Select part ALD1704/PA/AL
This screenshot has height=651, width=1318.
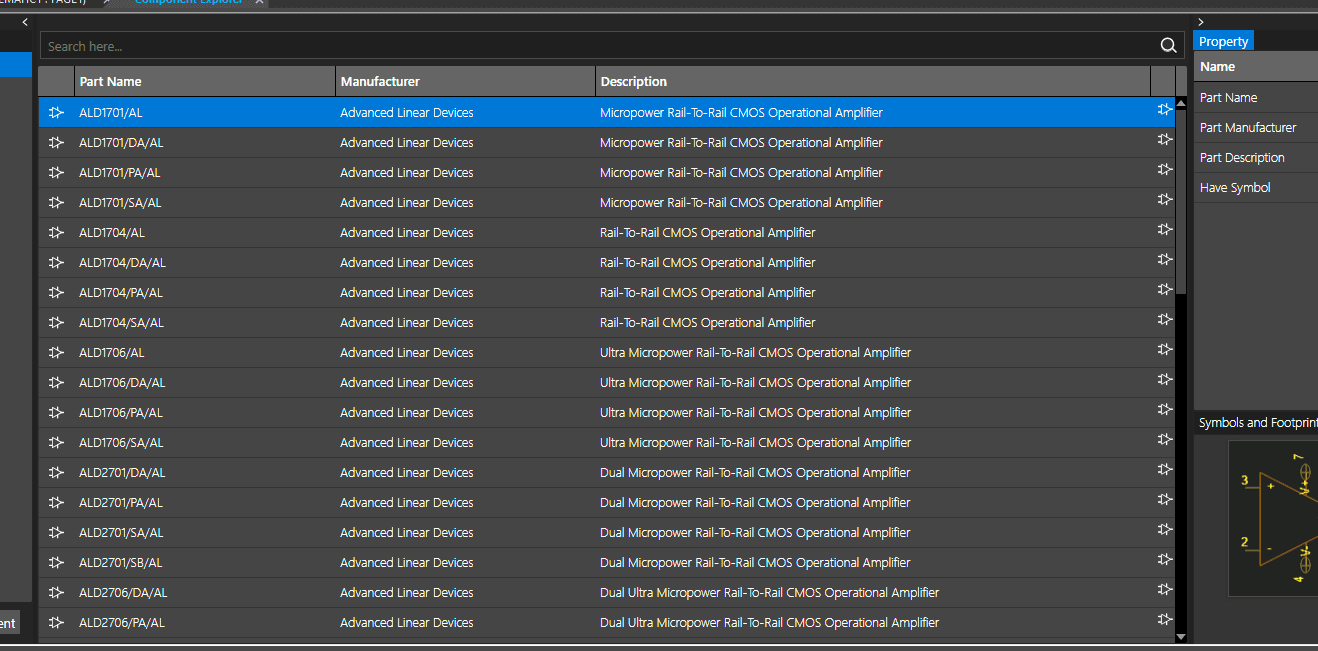click(121, 292)
